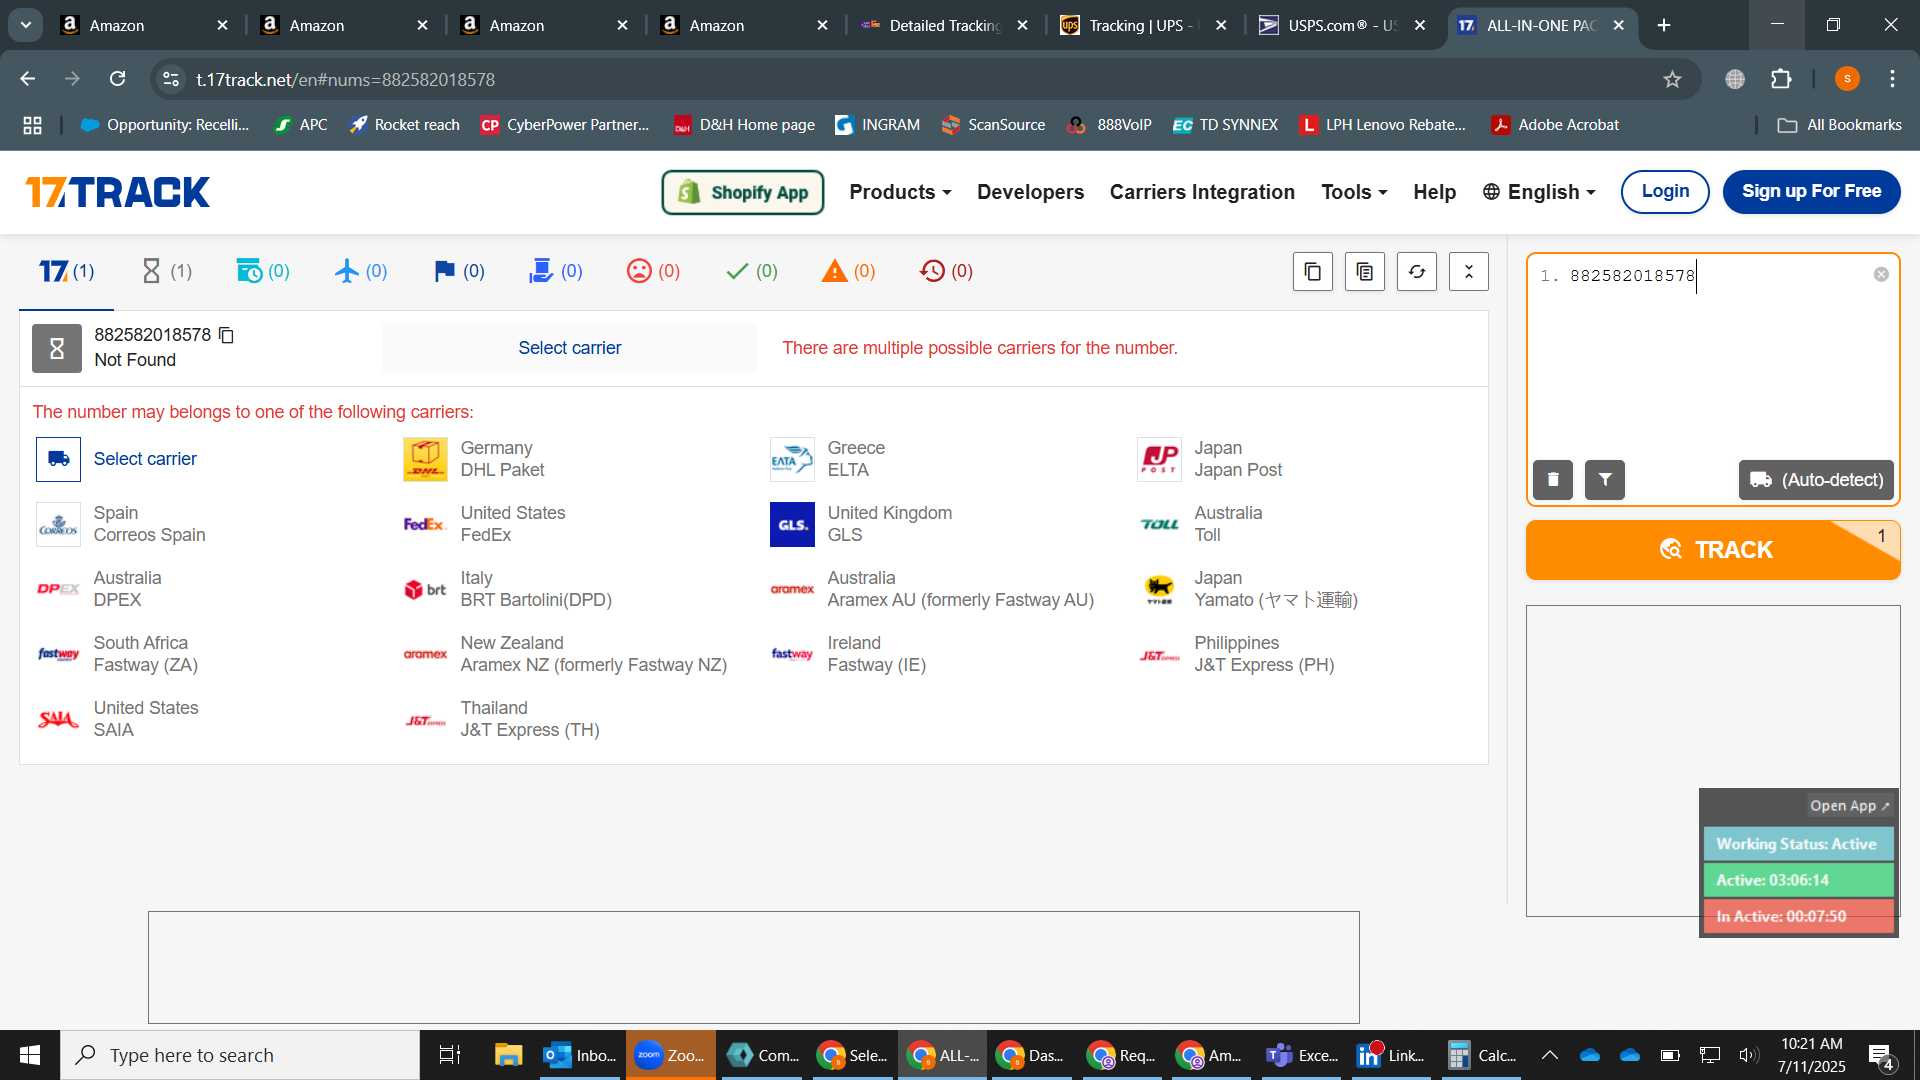Click the filter numbers icon
This screenshot has height=1080, width=1920.
point(1605,480)
